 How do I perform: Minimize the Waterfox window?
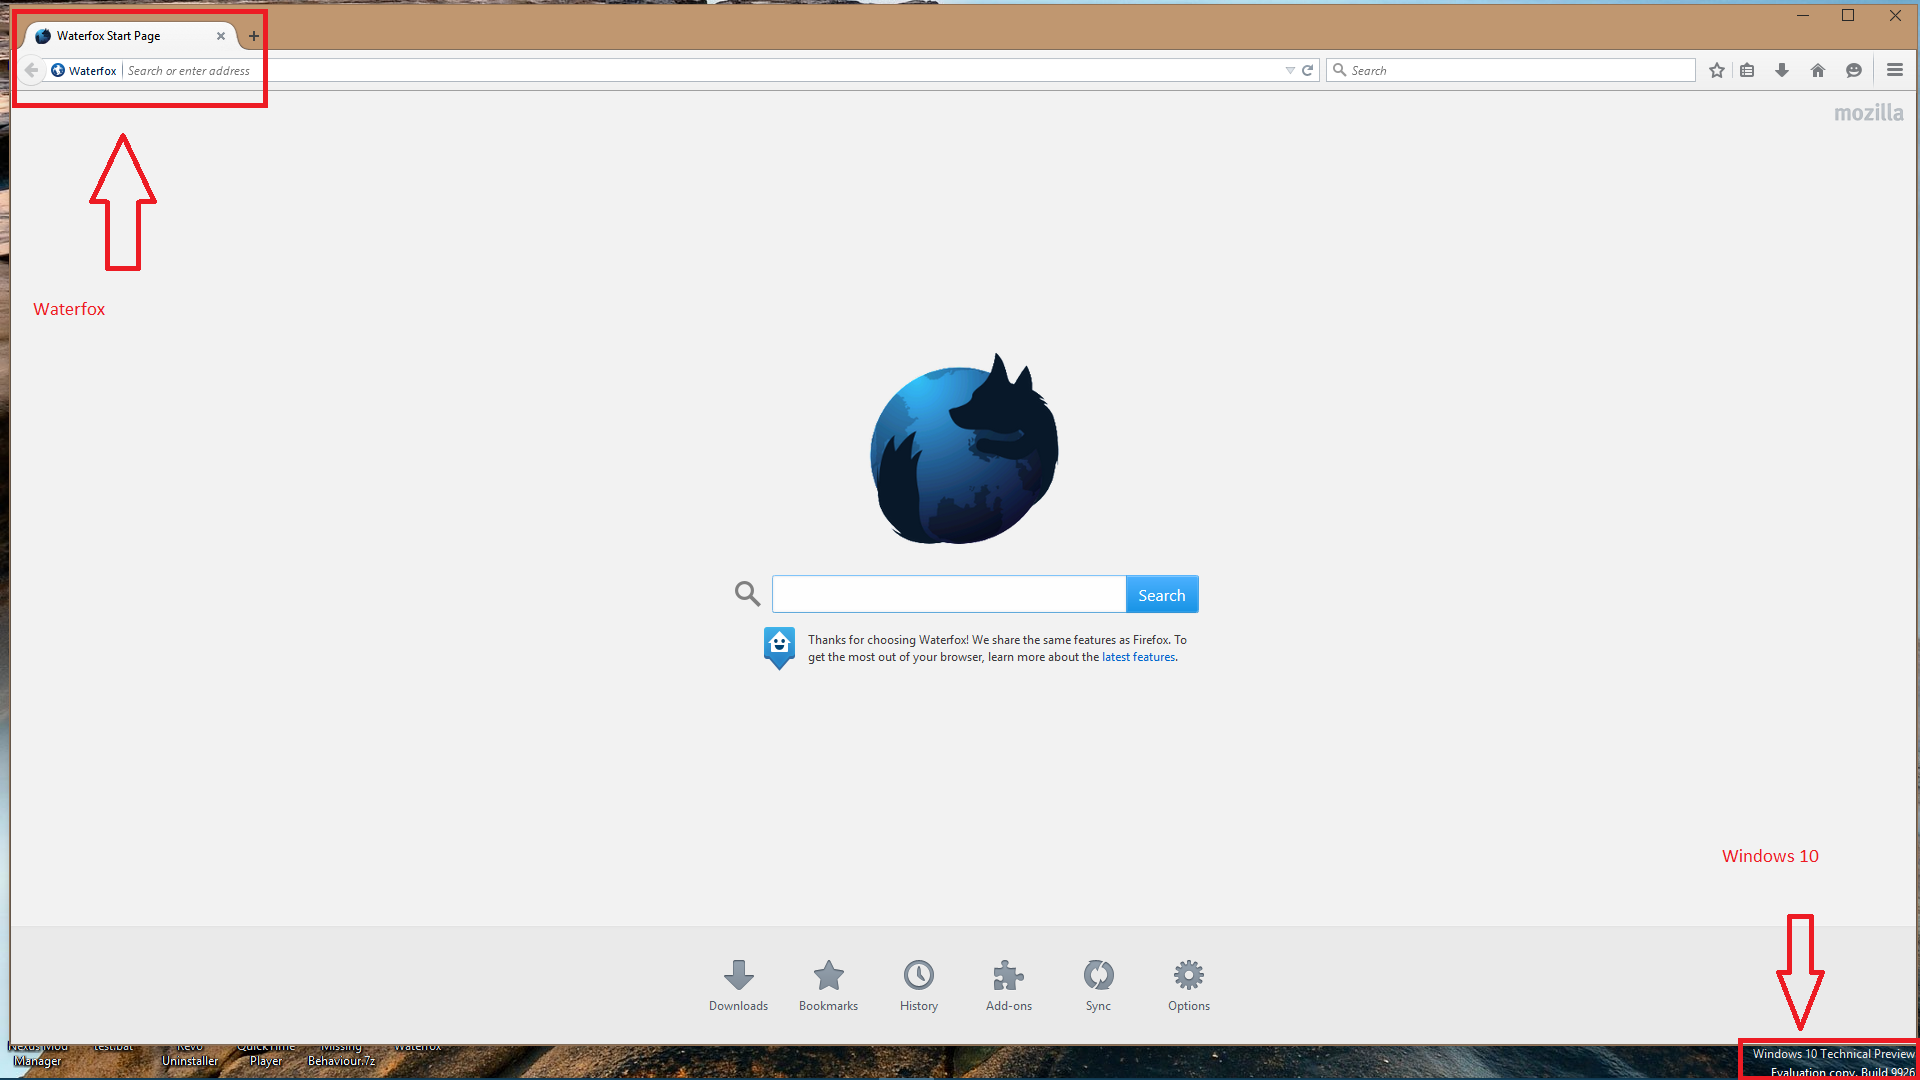tap(1802, 15)
